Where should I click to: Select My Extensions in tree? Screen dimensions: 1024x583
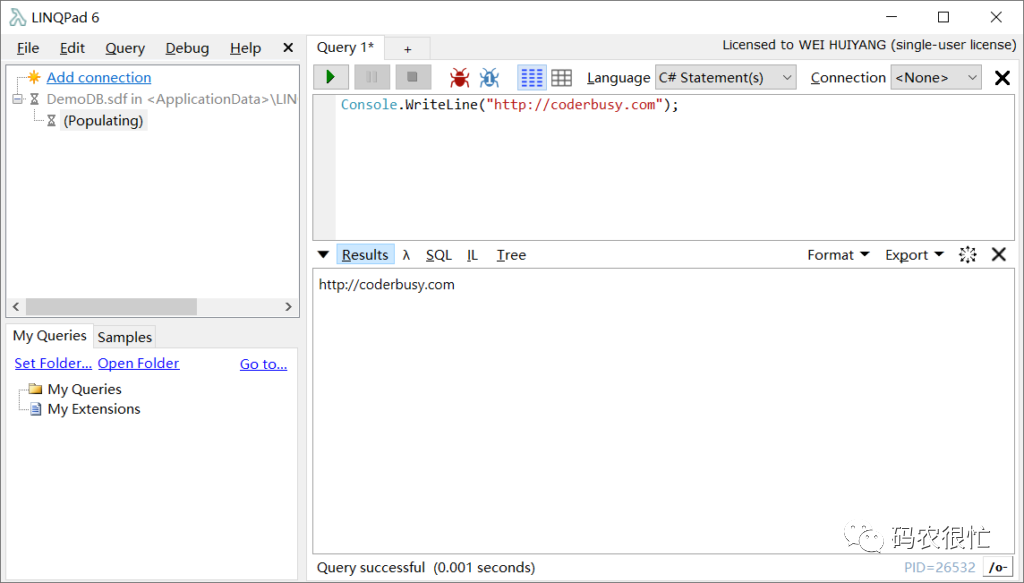pos(94,409)
